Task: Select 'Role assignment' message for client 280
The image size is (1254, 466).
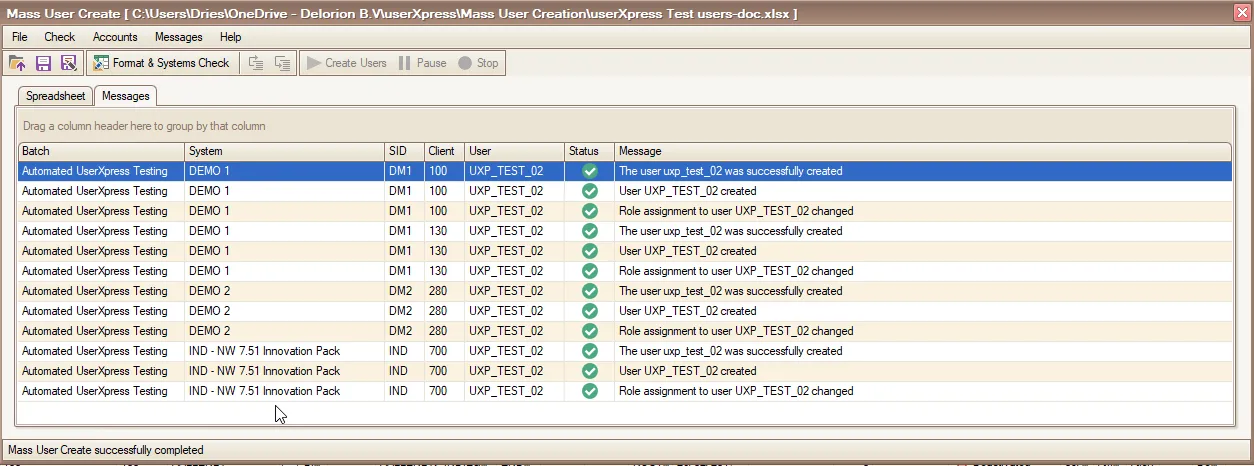Action: pyautogui.click(x=736, y=331)
